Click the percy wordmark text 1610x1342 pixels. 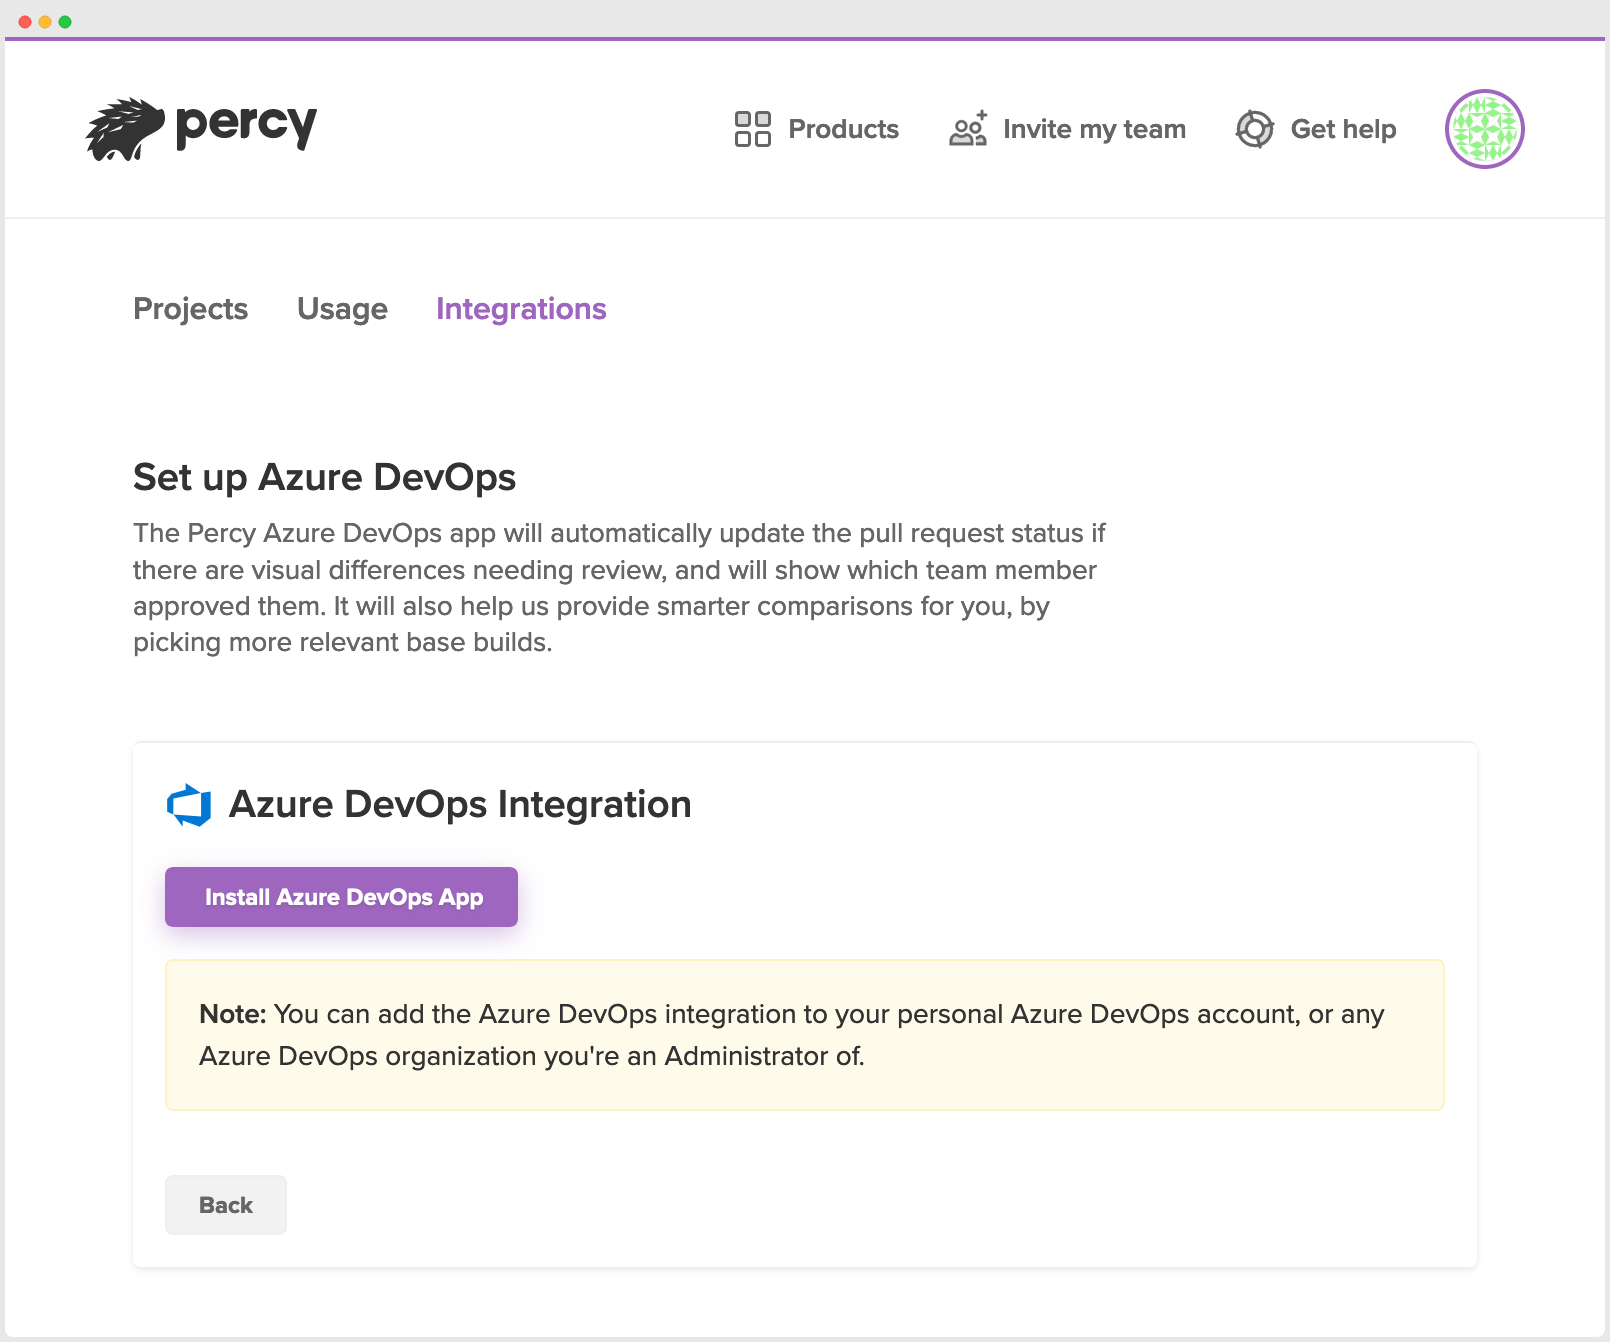tap(246, 126)
